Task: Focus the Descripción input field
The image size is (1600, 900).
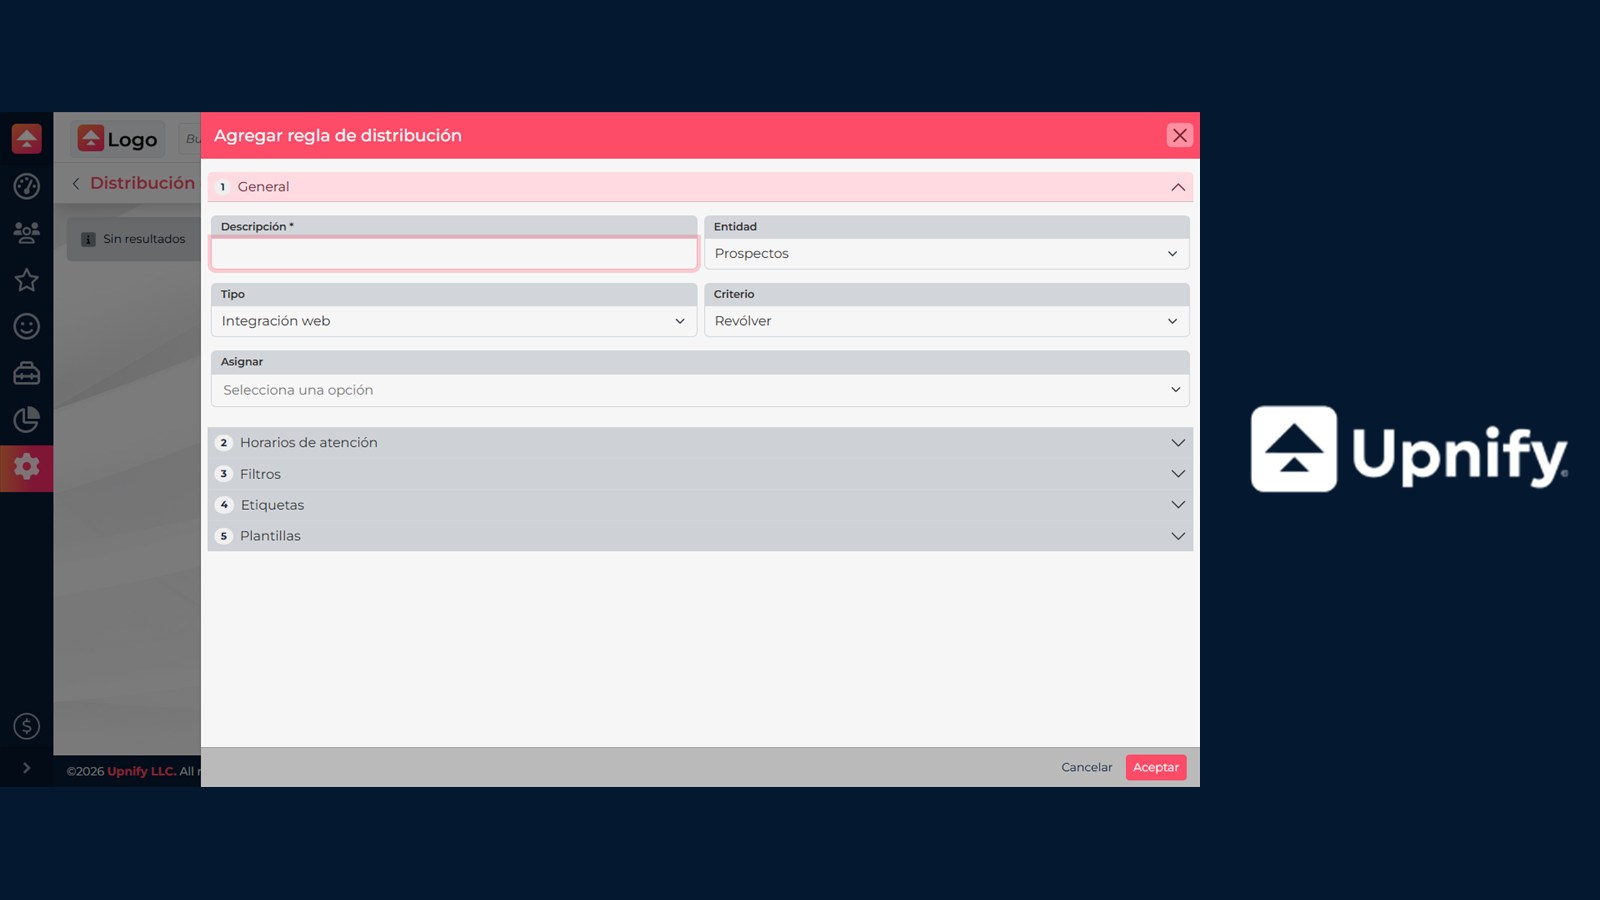Action: coord(454,254)
